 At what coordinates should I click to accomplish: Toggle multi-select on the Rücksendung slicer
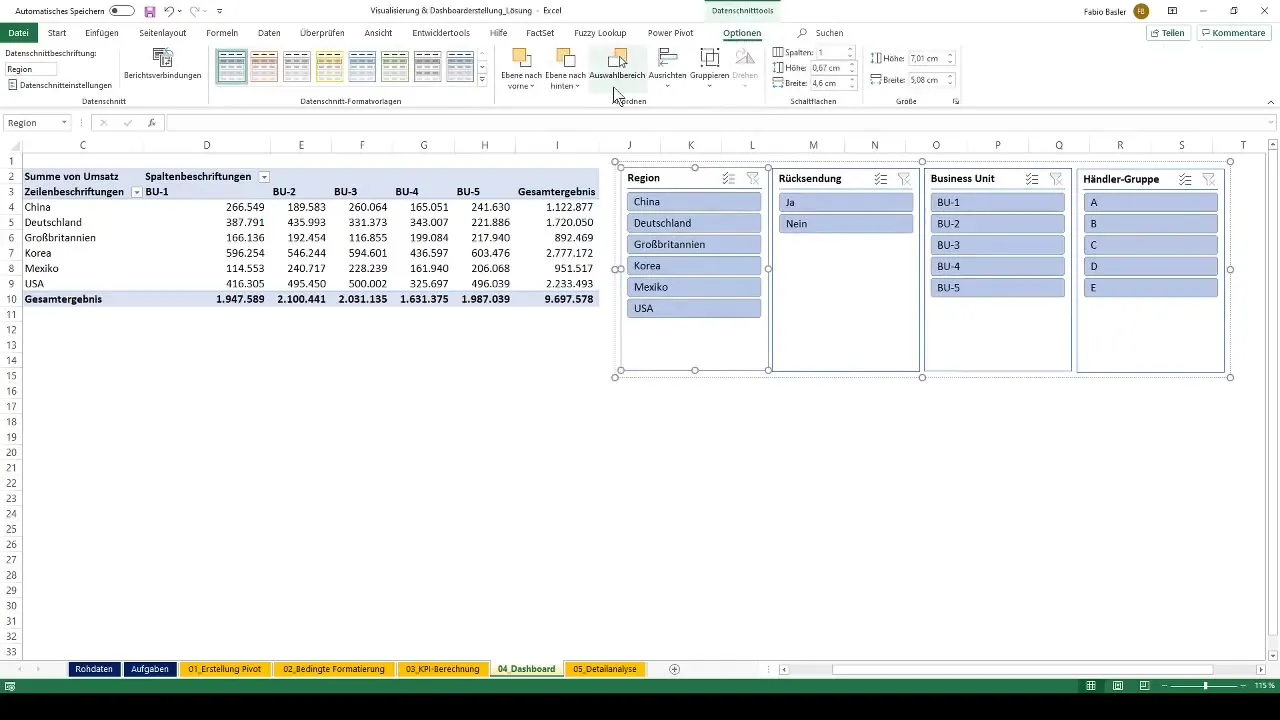pos(880,179)
